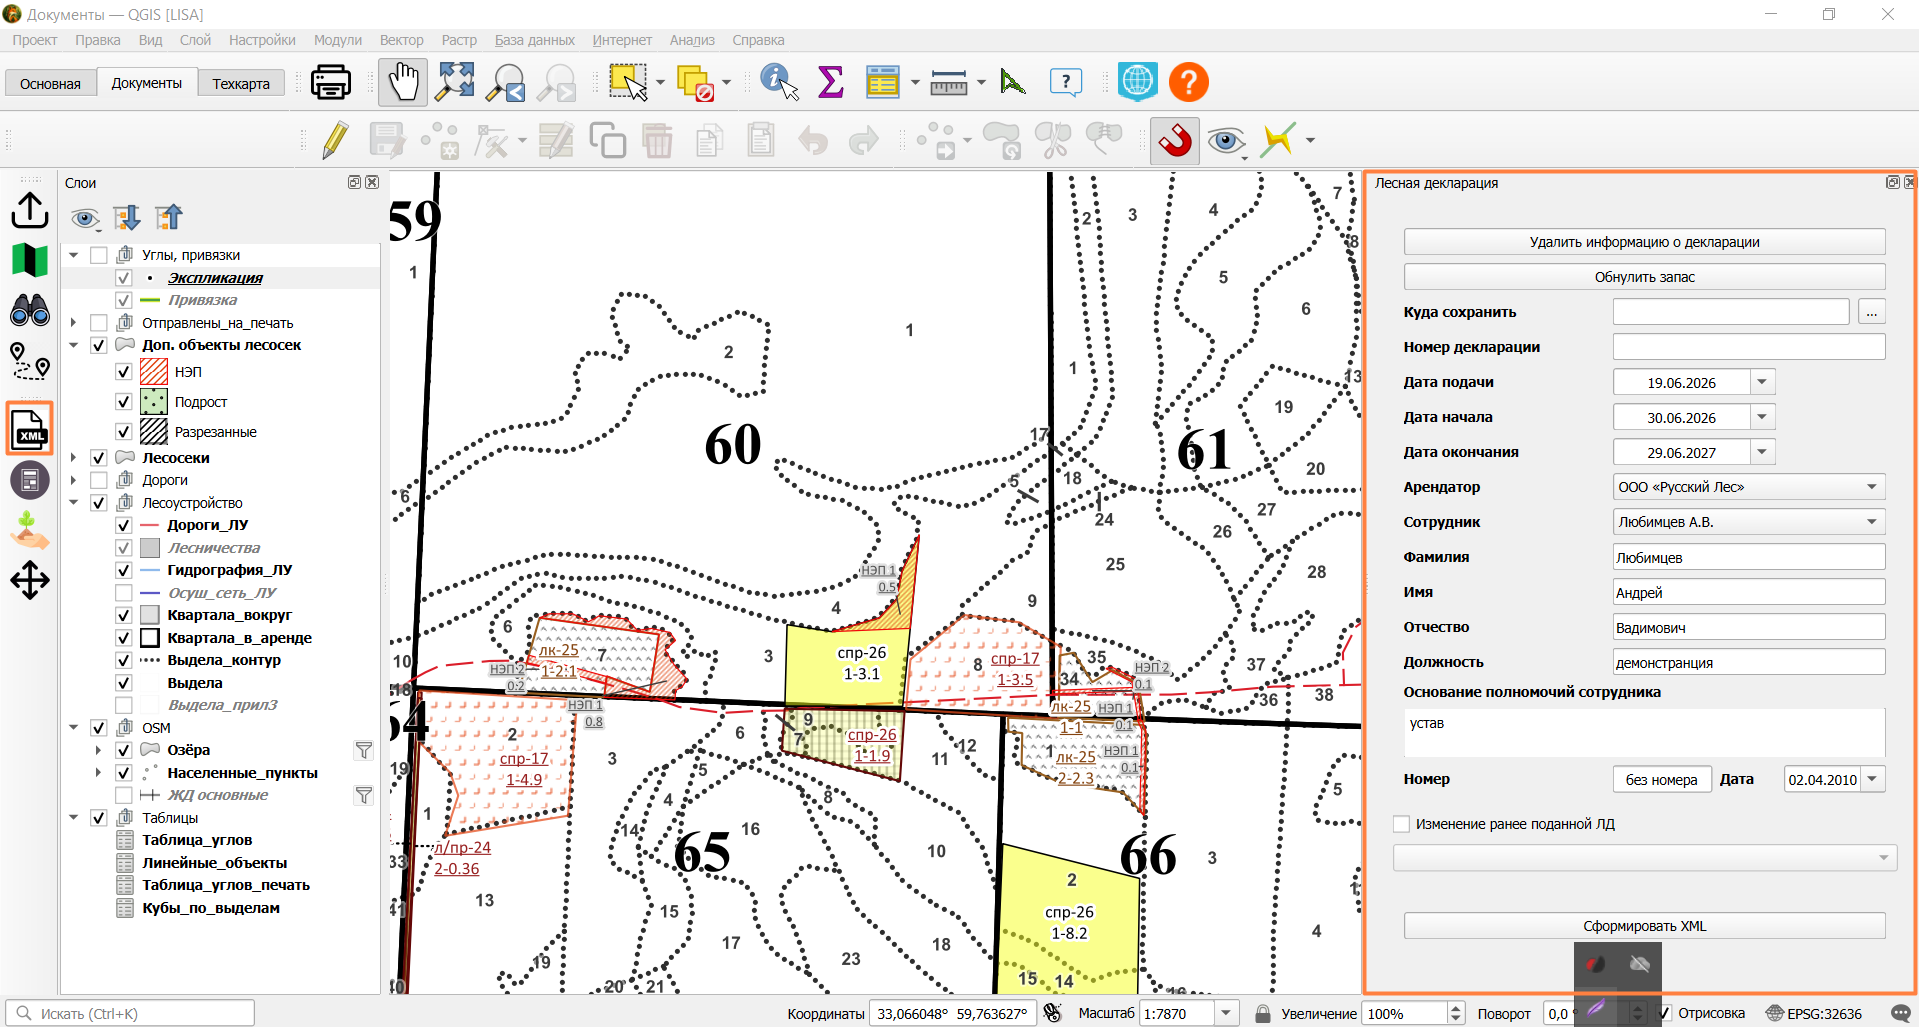
Task: Click the XML export sidebar icon
Action: pyautogui.click(x=30, y=429)
